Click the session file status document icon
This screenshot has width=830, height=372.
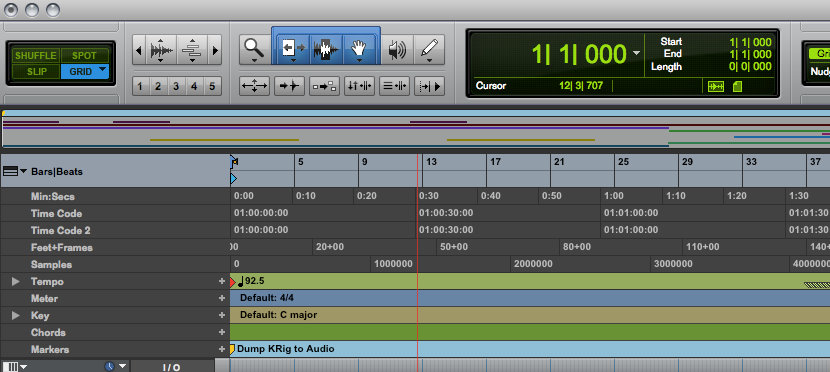point(737,87)
